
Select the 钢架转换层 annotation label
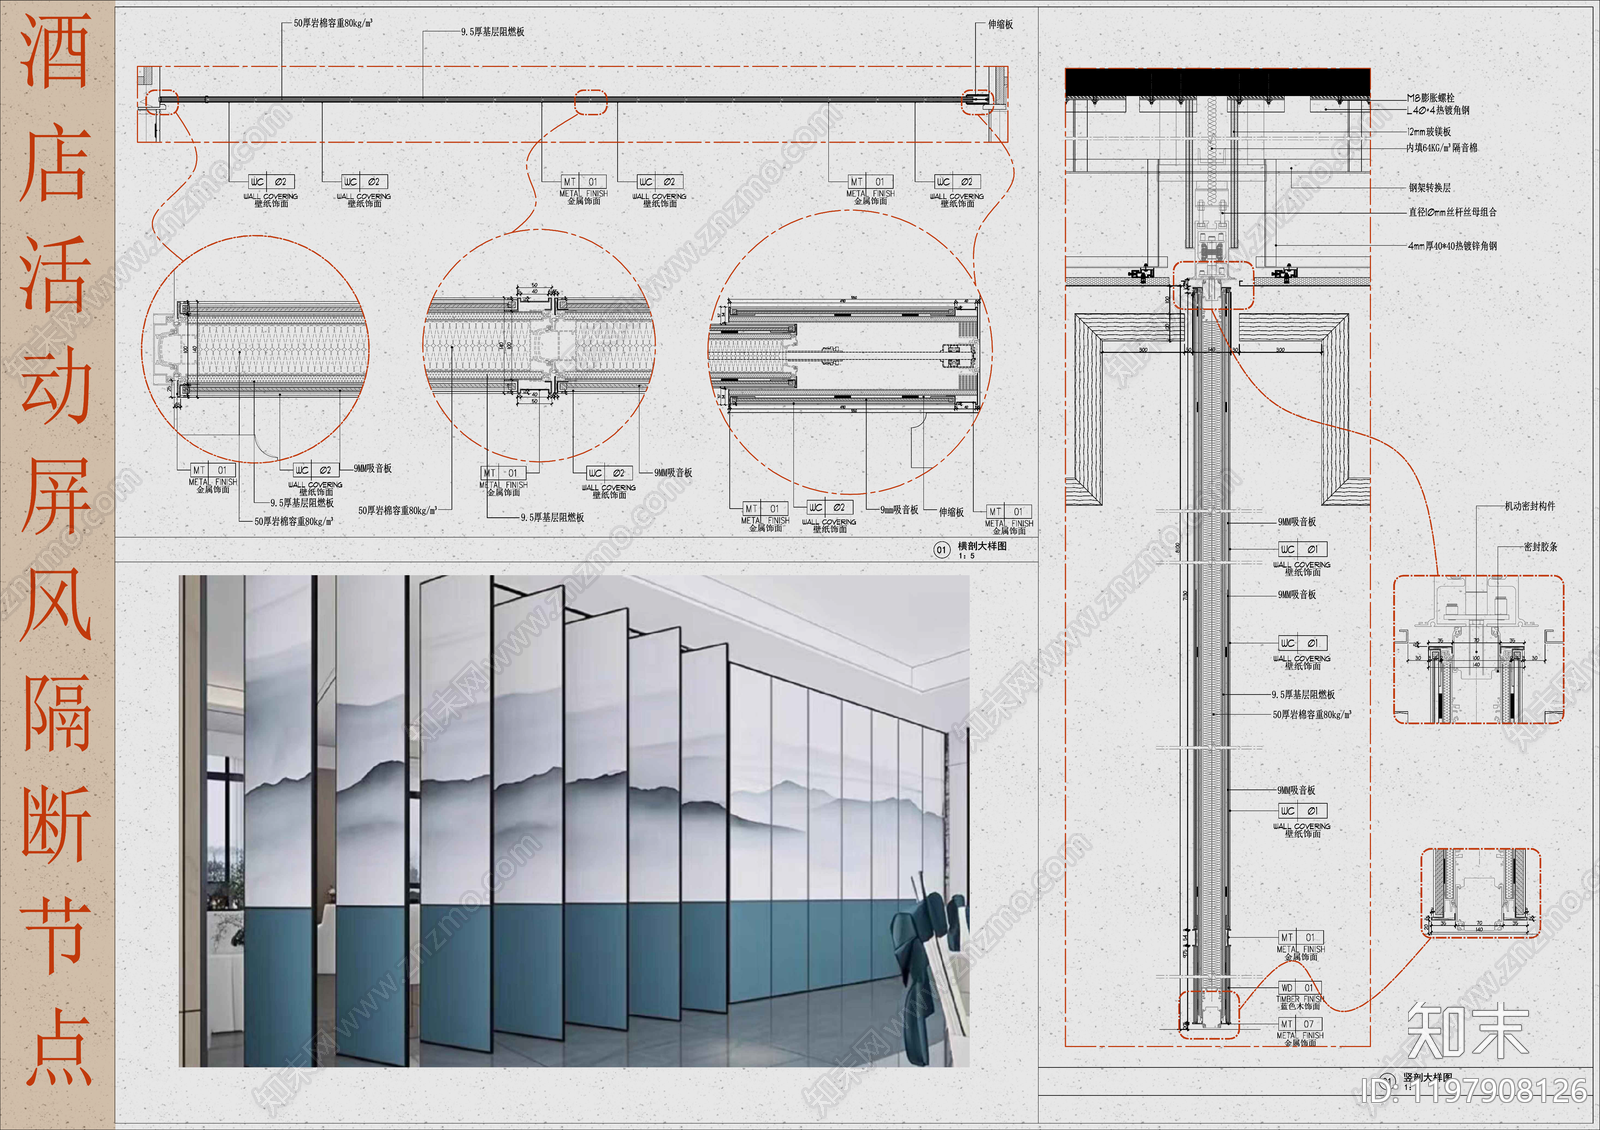(1429, 188)
